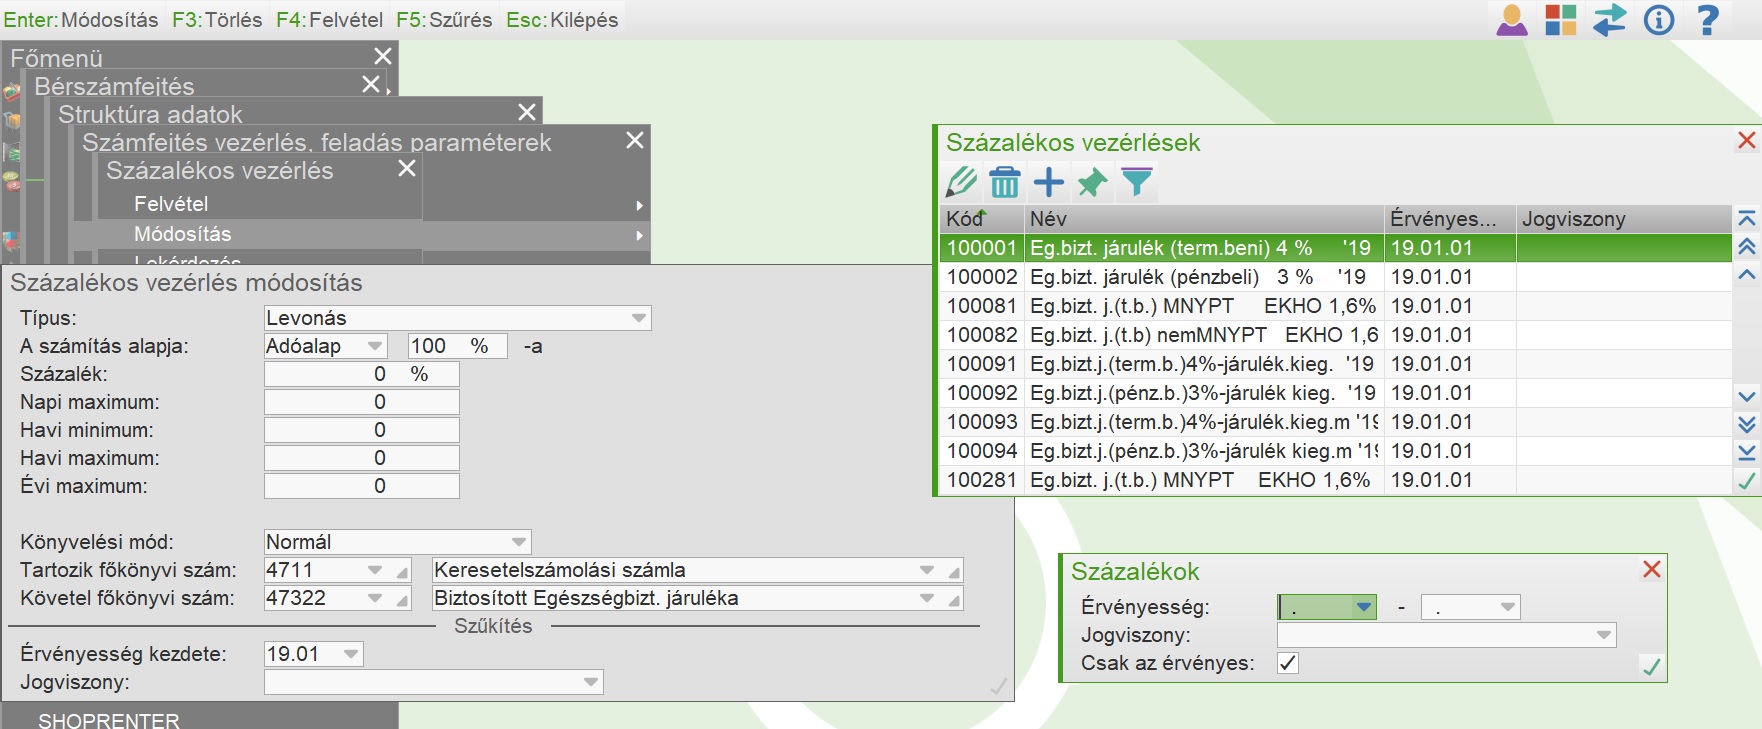Click the Bérszámfejtés menu title
This screenshot has height=729, width=1762.
(x=114, y=86)
